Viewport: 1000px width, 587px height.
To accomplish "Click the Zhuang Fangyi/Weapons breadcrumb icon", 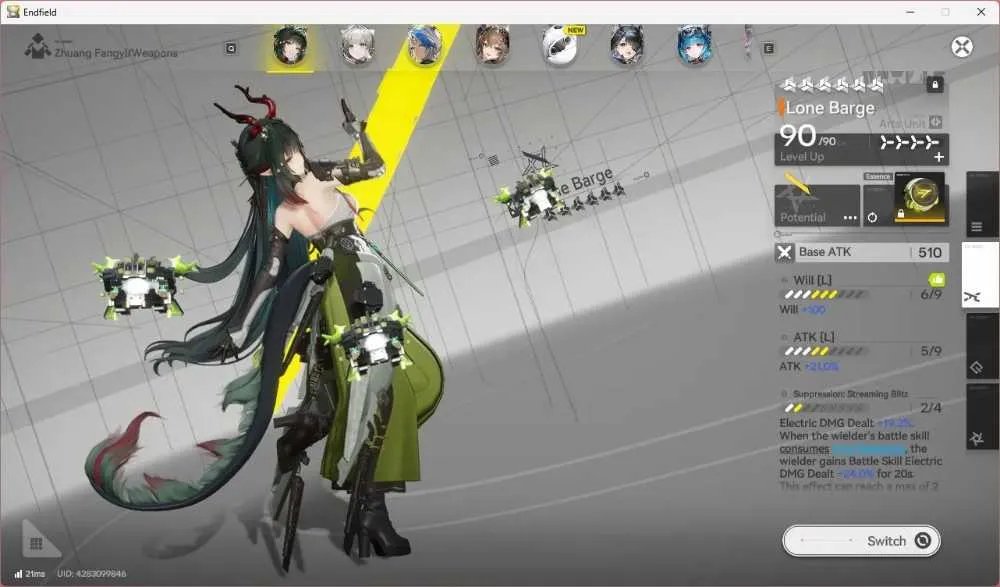I will pos(38,47).
